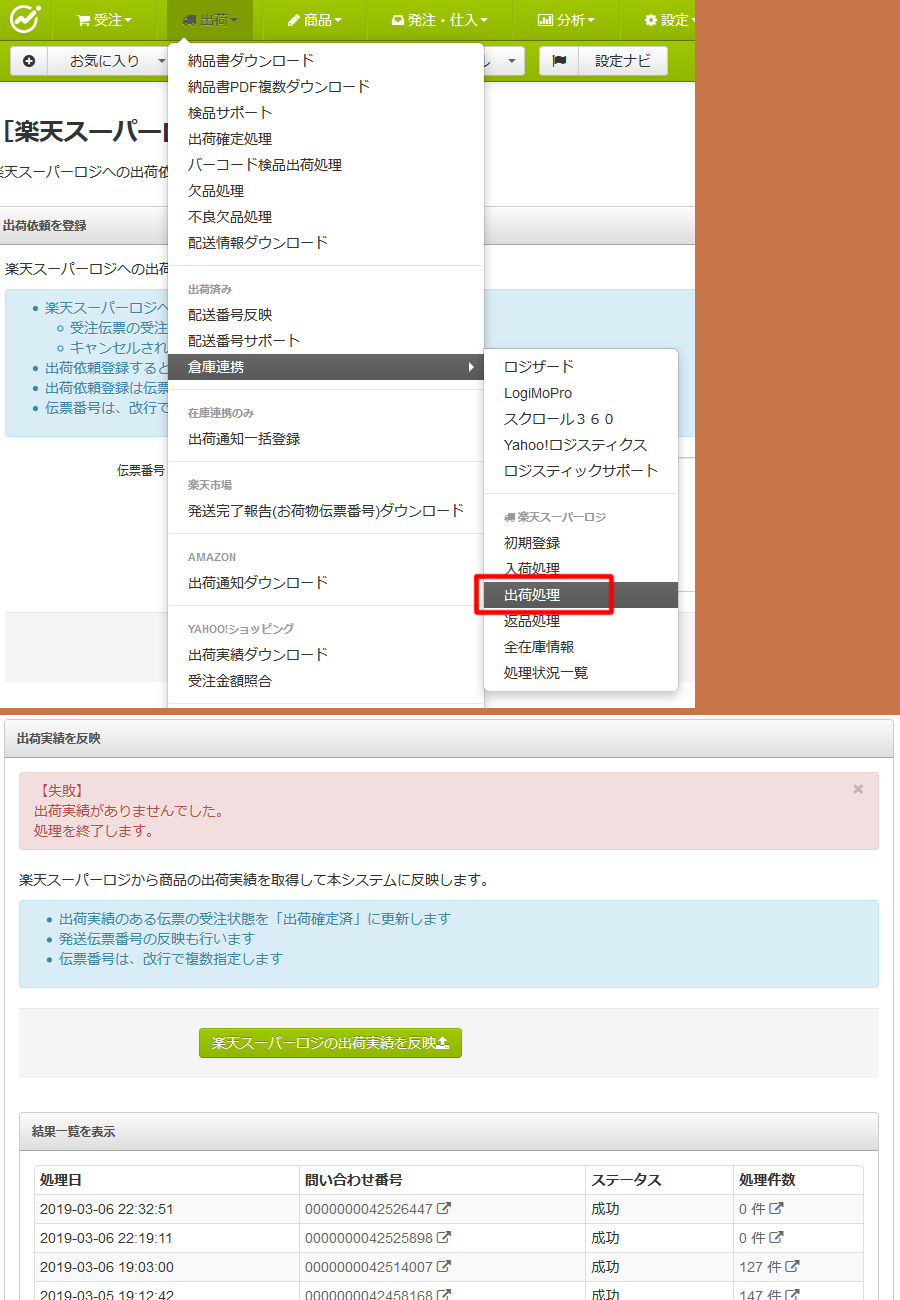
Task: Open the 受注 dropdown in the top navigation
Action: pyautogui.click(x=104, y=20)
